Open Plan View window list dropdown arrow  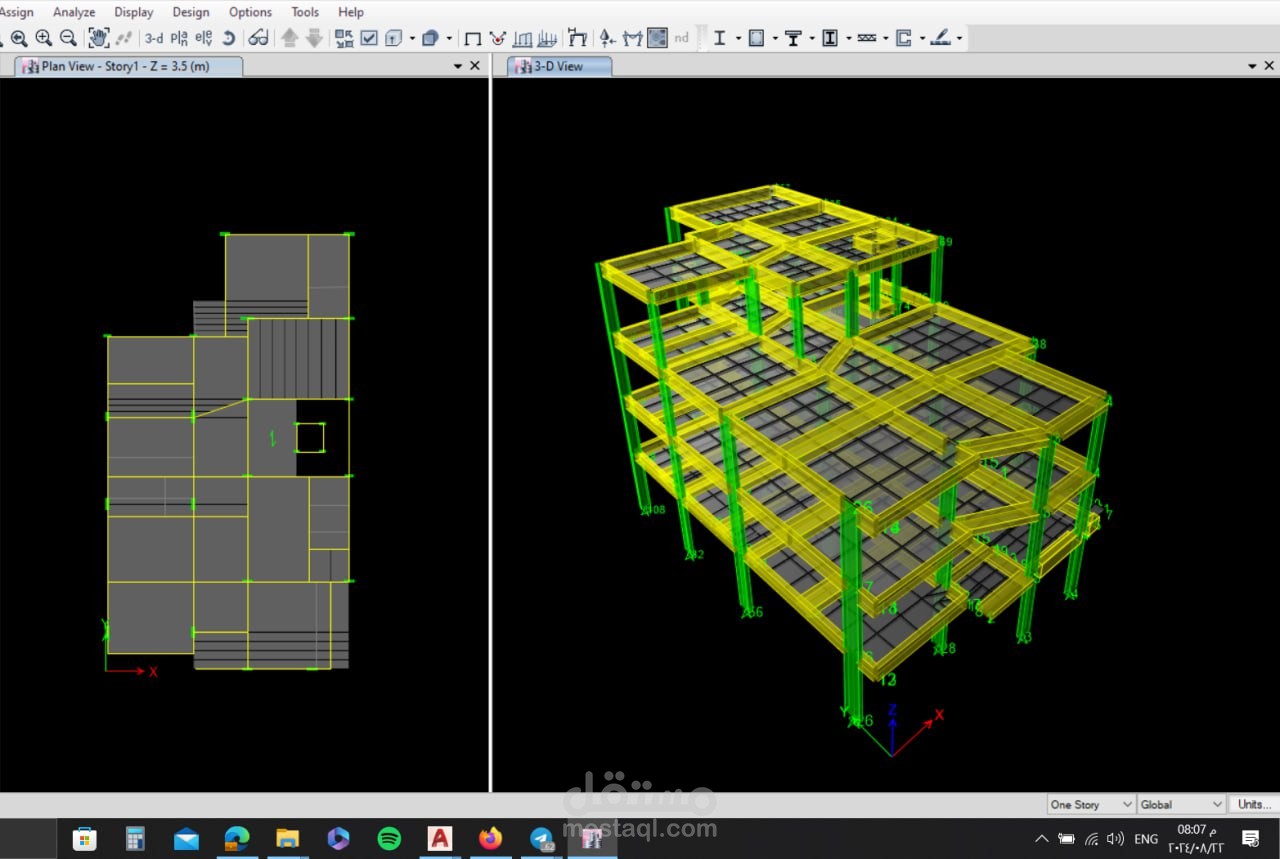tap(458, 66)
